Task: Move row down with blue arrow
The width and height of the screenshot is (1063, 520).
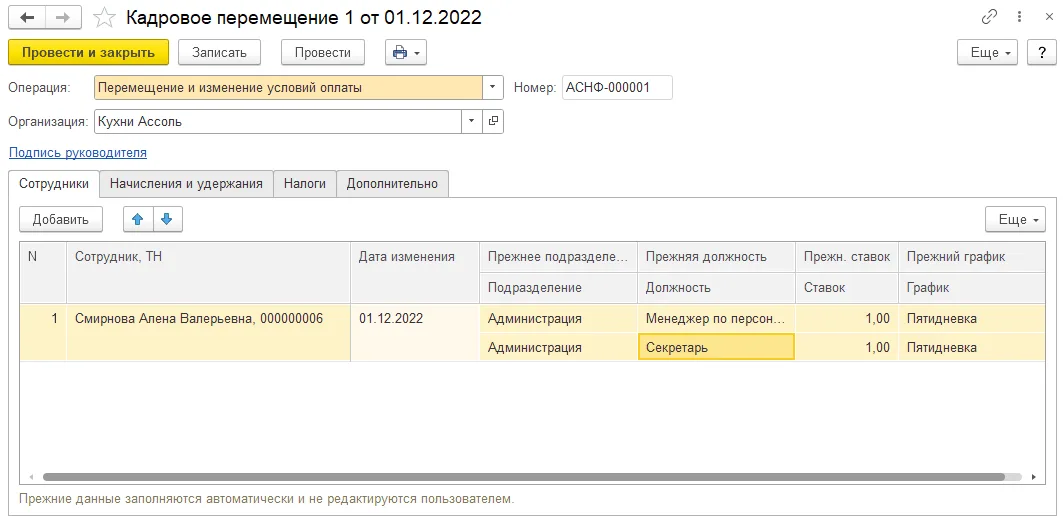Action: [167, 219]
